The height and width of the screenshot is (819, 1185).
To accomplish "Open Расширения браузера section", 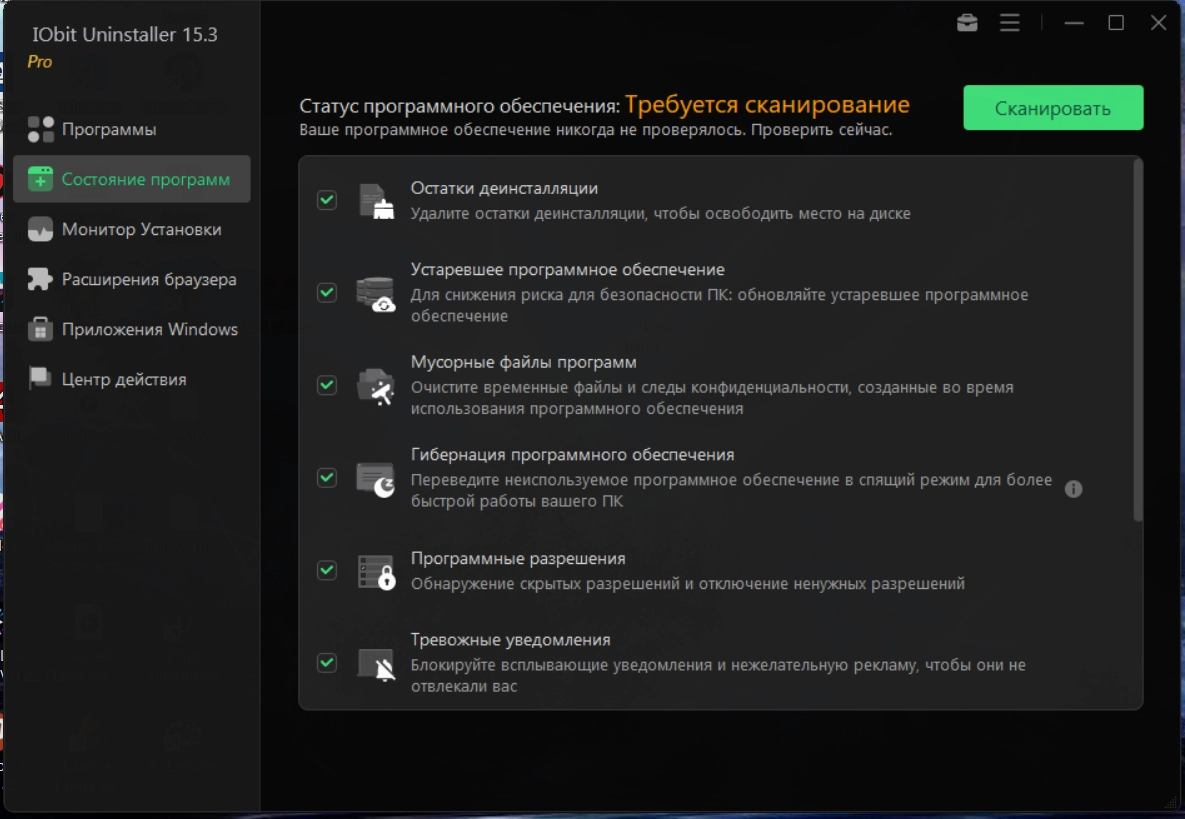I will click(x=131, y=280).
